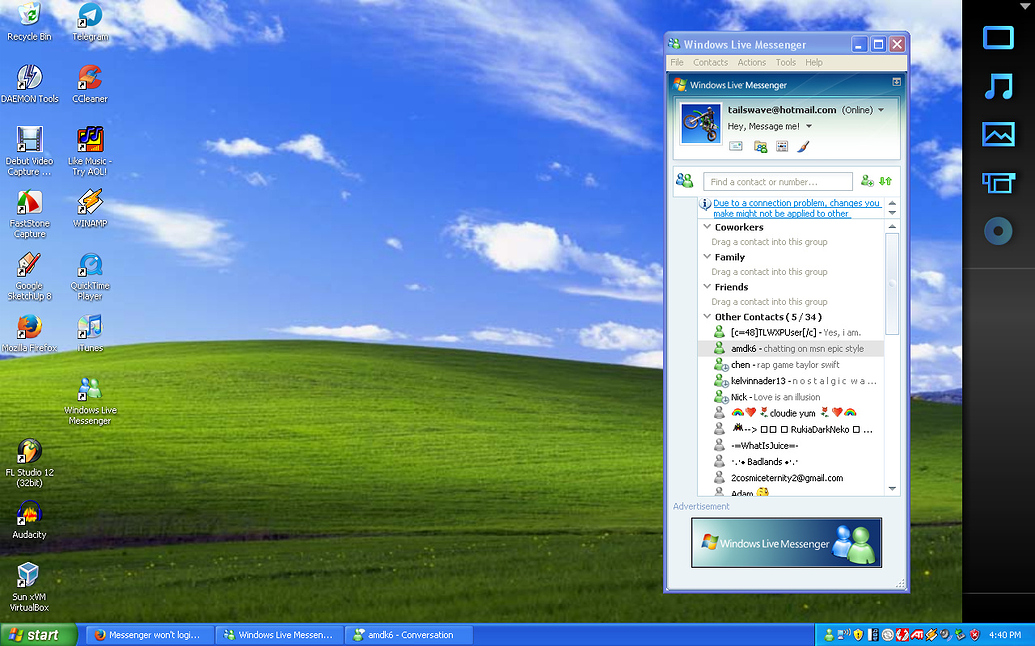Click the dropdown arrow atop the right sidebar

click(1024, 6)
